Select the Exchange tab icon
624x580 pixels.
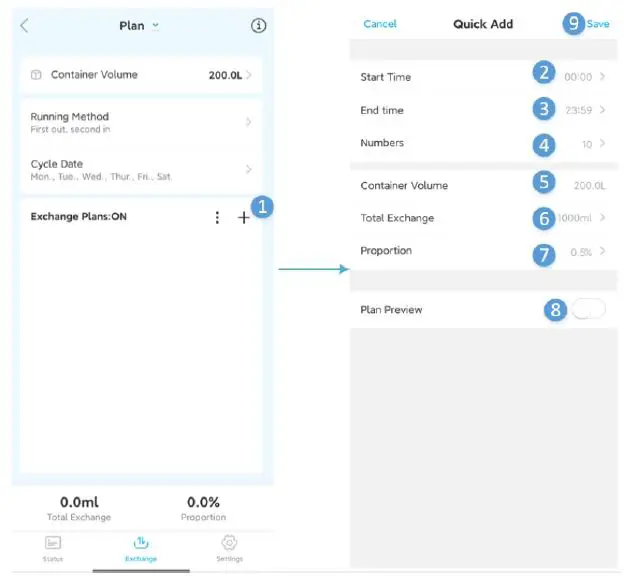point(141,543)
